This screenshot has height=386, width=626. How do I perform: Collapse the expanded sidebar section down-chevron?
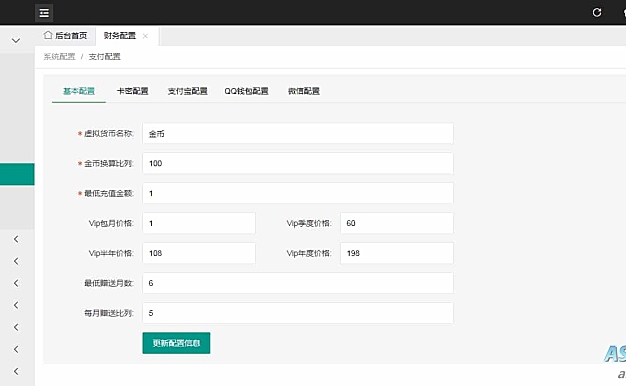pos(16,40)
